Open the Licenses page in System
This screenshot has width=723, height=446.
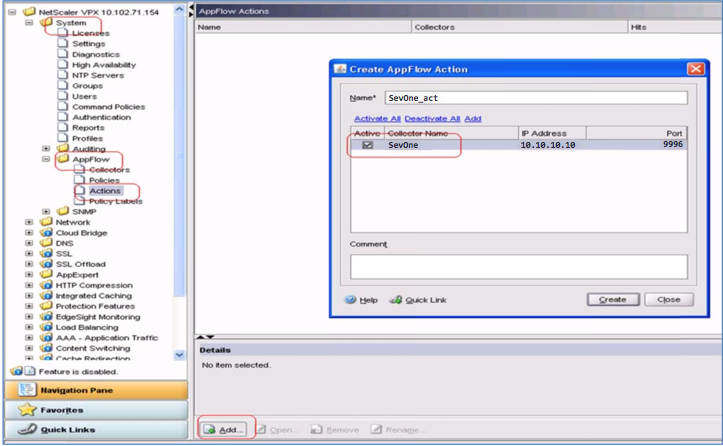pyautogui.click(x=90, y=33)
